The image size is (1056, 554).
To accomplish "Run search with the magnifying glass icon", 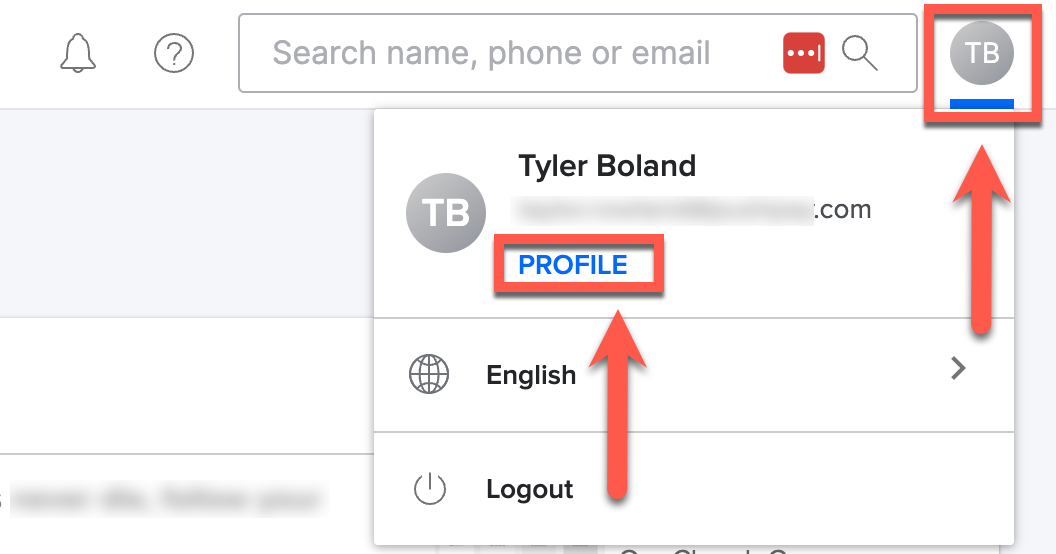I will click(x=860, y=53).
